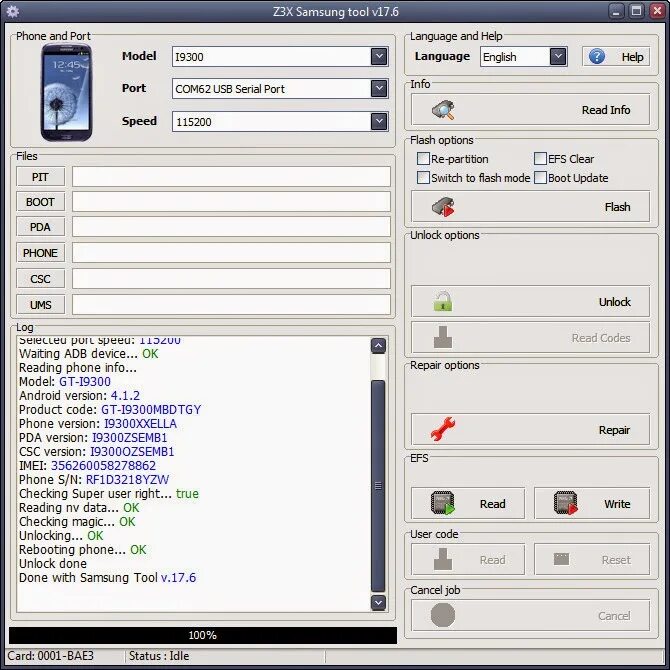Click the gray Cancel circle icon
Screen dimensions: 670x670
tap(443, 615)
